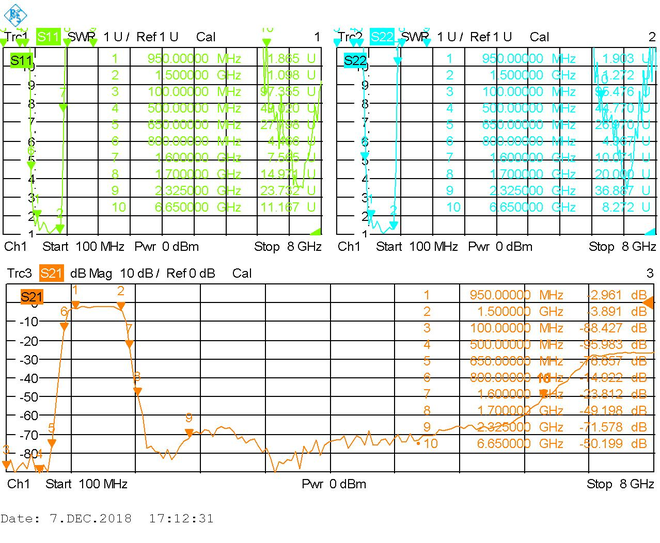The width and height of the screenshot is (660, 543).
Task: Click the Trc3 trace name in the lower diagram
Action: [19, 274]
